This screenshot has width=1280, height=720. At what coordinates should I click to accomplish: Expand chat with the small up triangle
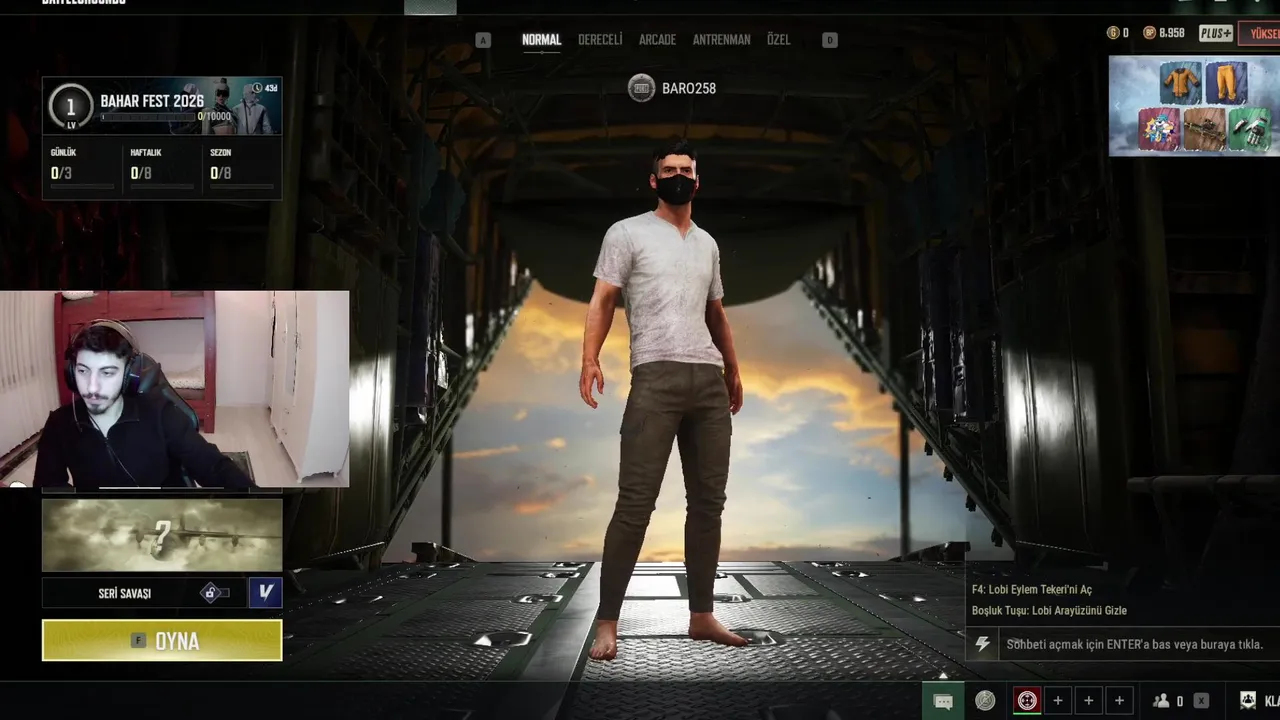(x=942, y=675)
